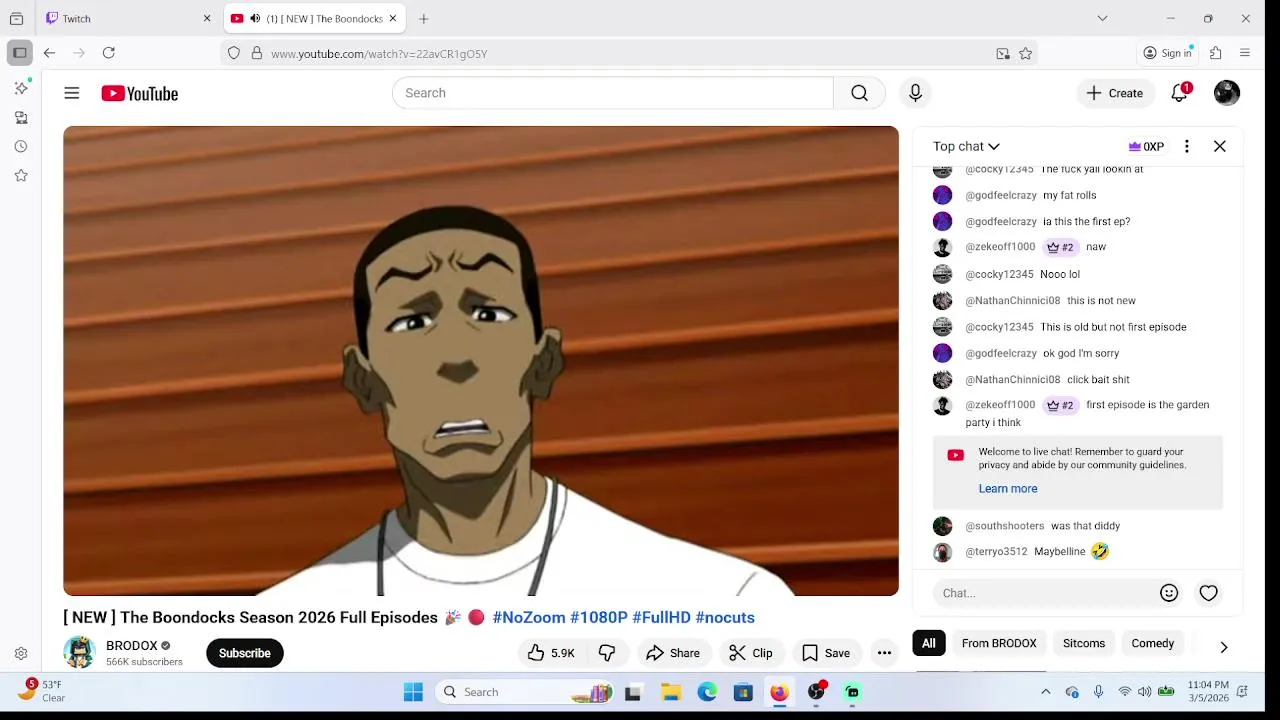1280x720 pixels.
Task: Select the Boondocks YouTube tab
Action: pos(313,18)
